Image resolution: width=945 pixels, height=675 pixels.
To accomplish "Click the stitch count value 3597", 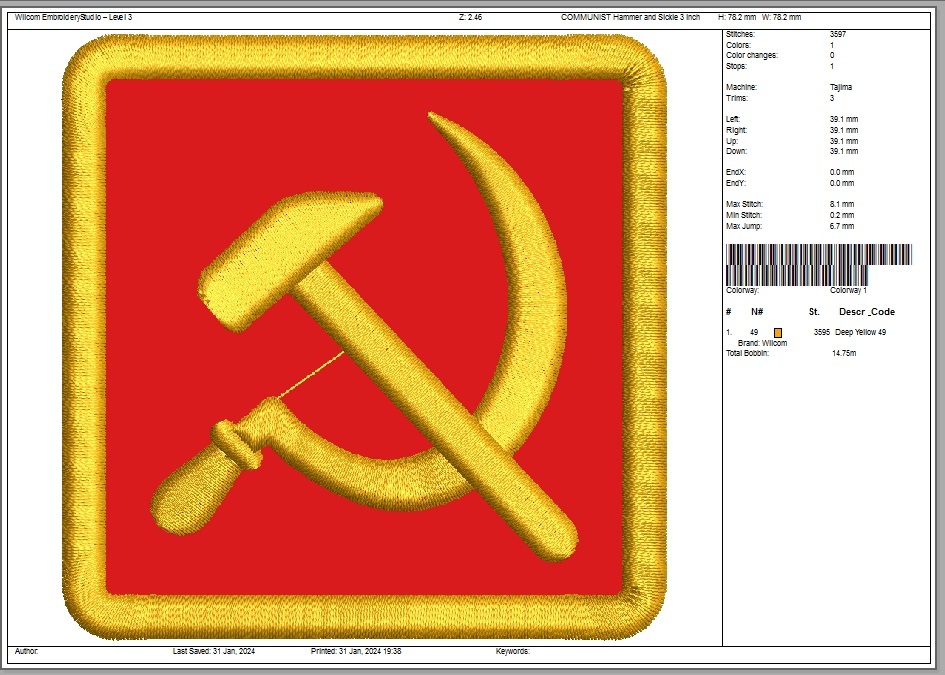I will point(838,34).
